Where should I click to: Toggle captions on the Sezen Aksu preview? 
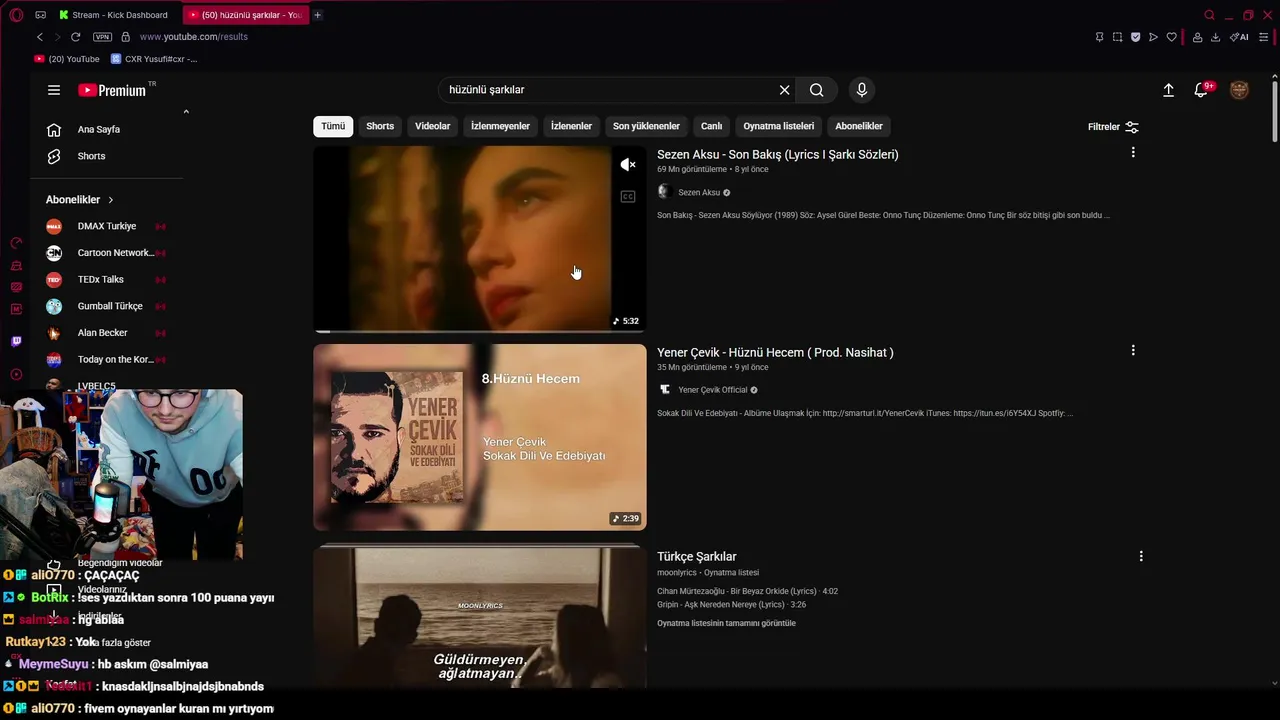click(628, 197)
